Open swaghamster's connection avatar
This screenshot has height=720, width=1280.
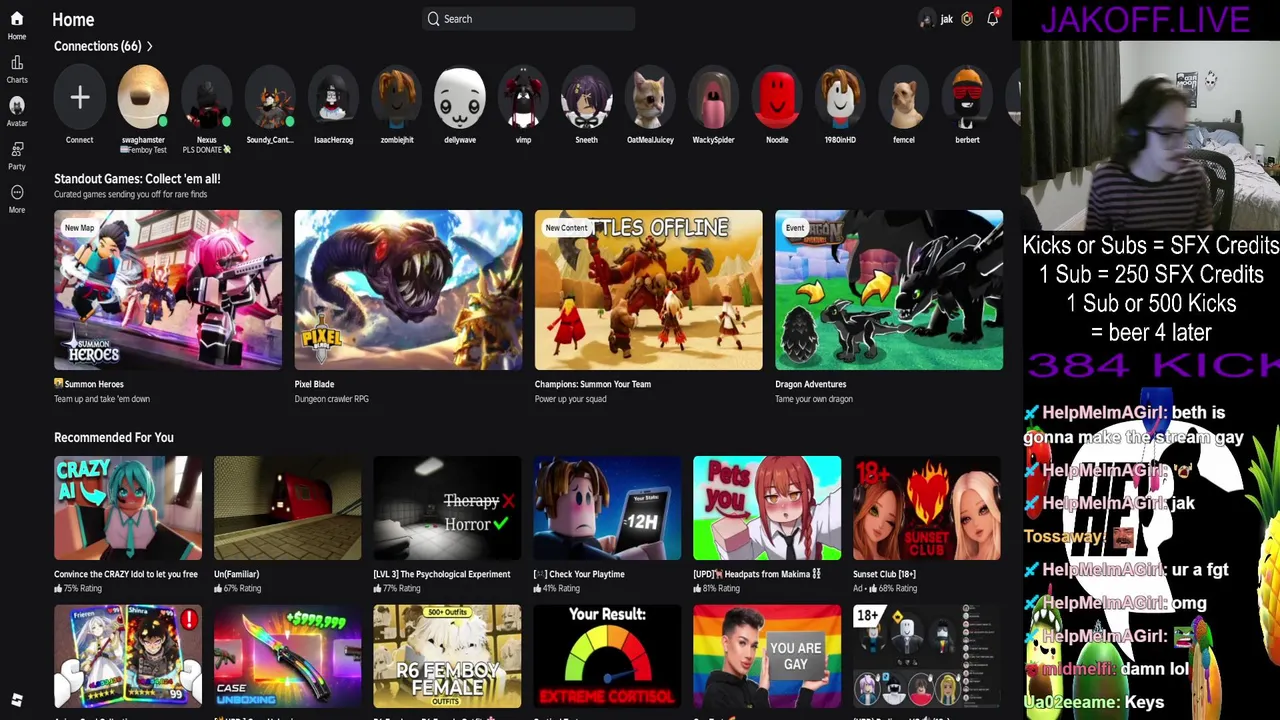point(143,97)
